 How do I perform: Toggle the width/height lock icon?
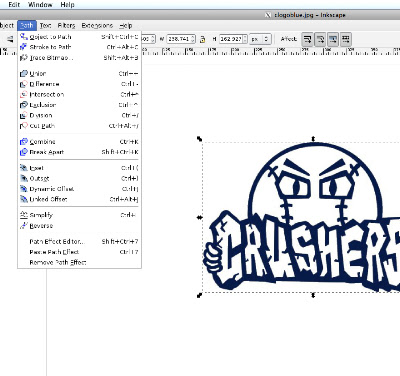click(x=202, y=39)
